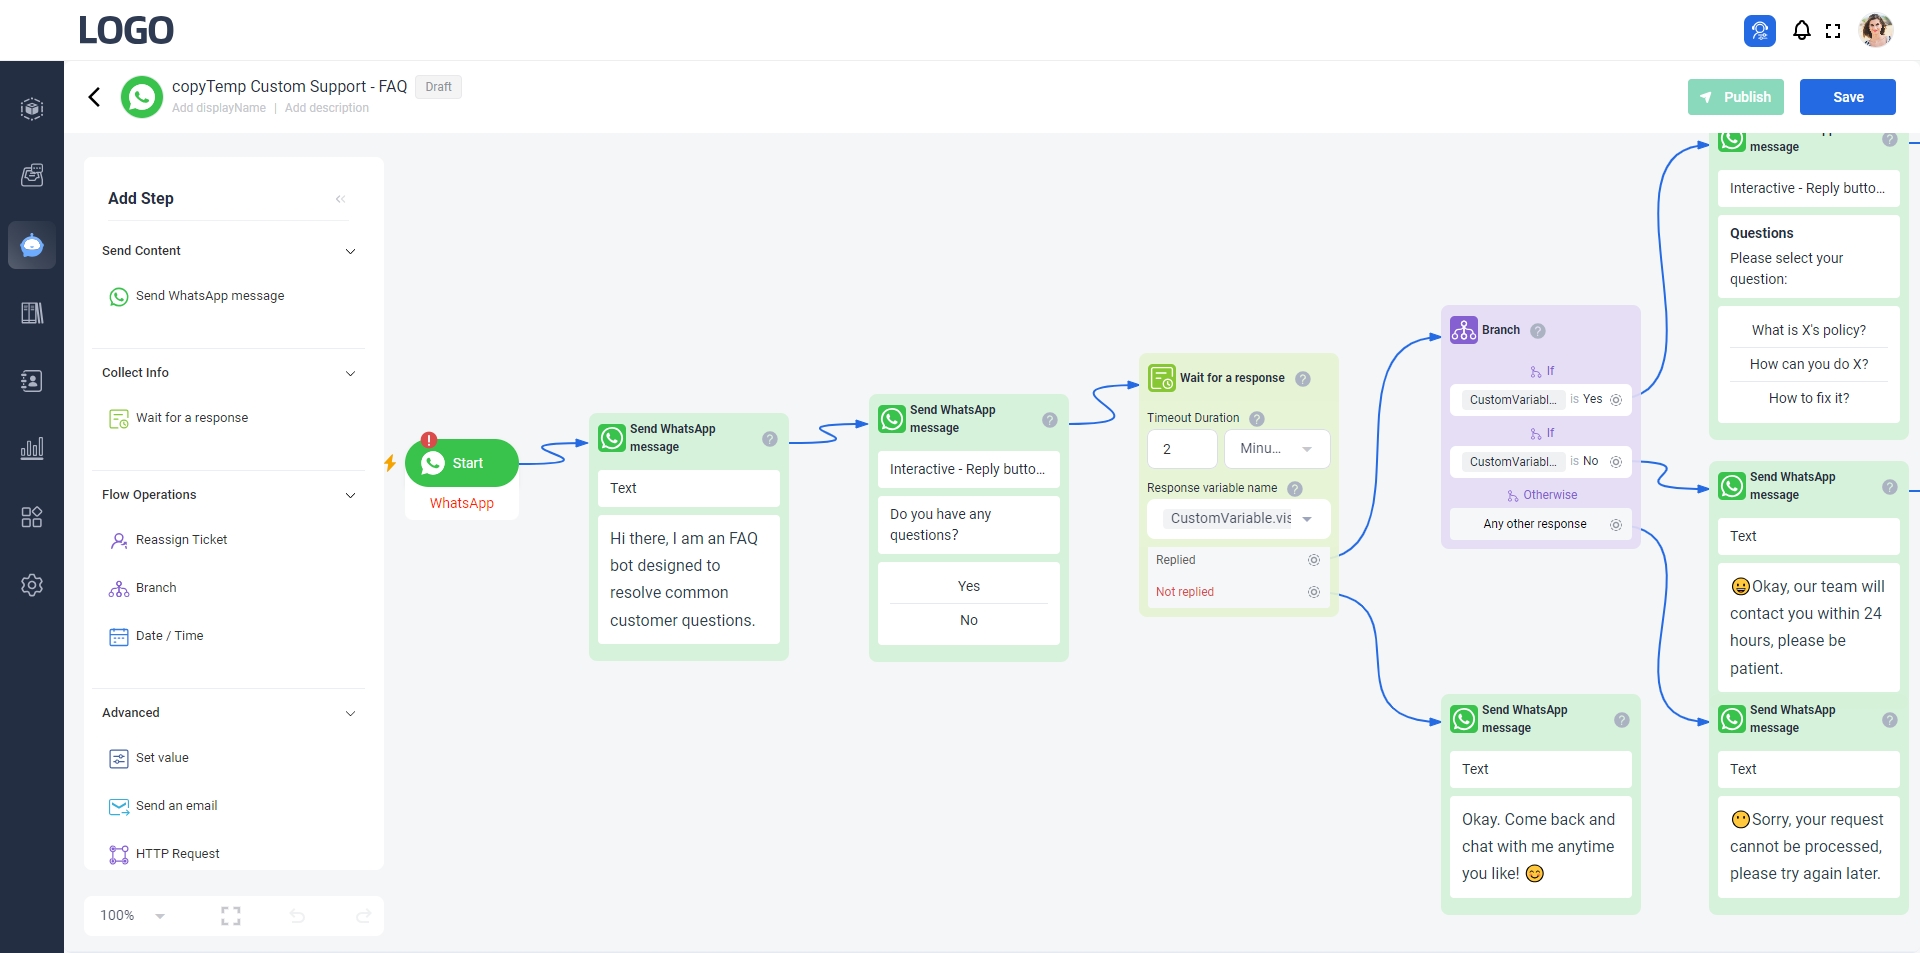Open the contacts sidebar icon

(x=32, y=381)
